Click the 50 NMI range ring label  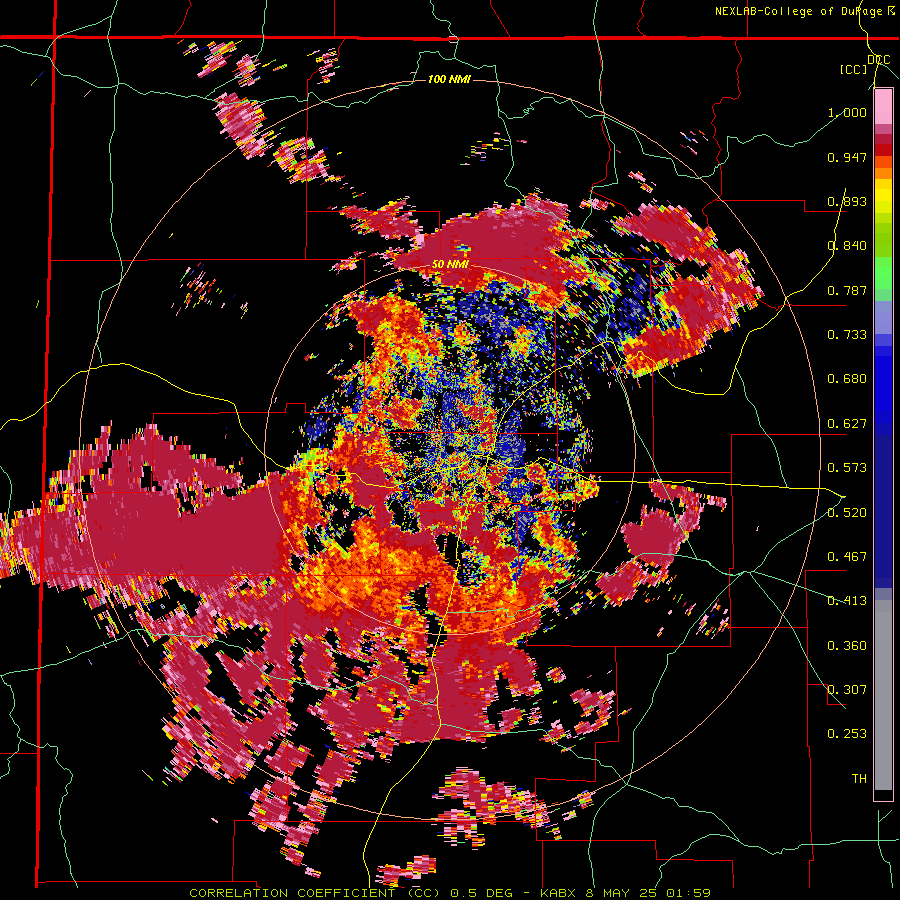coord(450,265)
